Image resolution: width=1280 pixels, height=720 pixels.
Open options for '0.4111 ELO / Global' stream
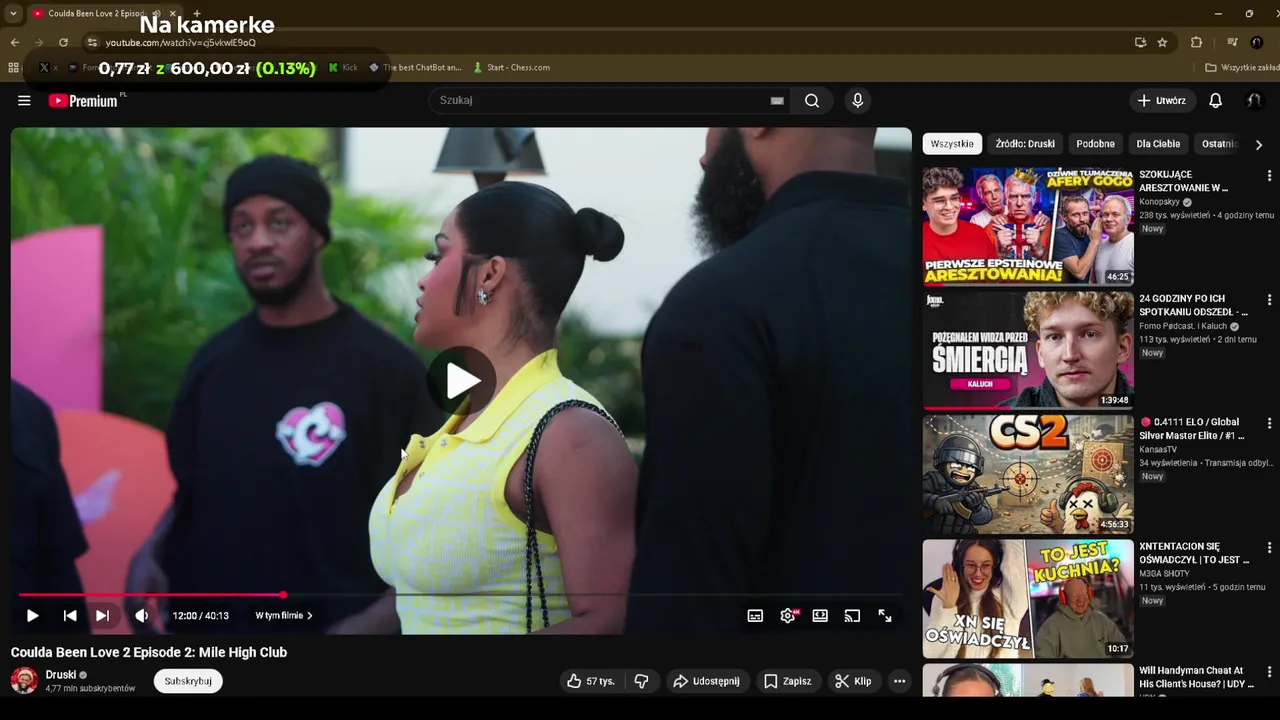click(x=1269, y=424)
